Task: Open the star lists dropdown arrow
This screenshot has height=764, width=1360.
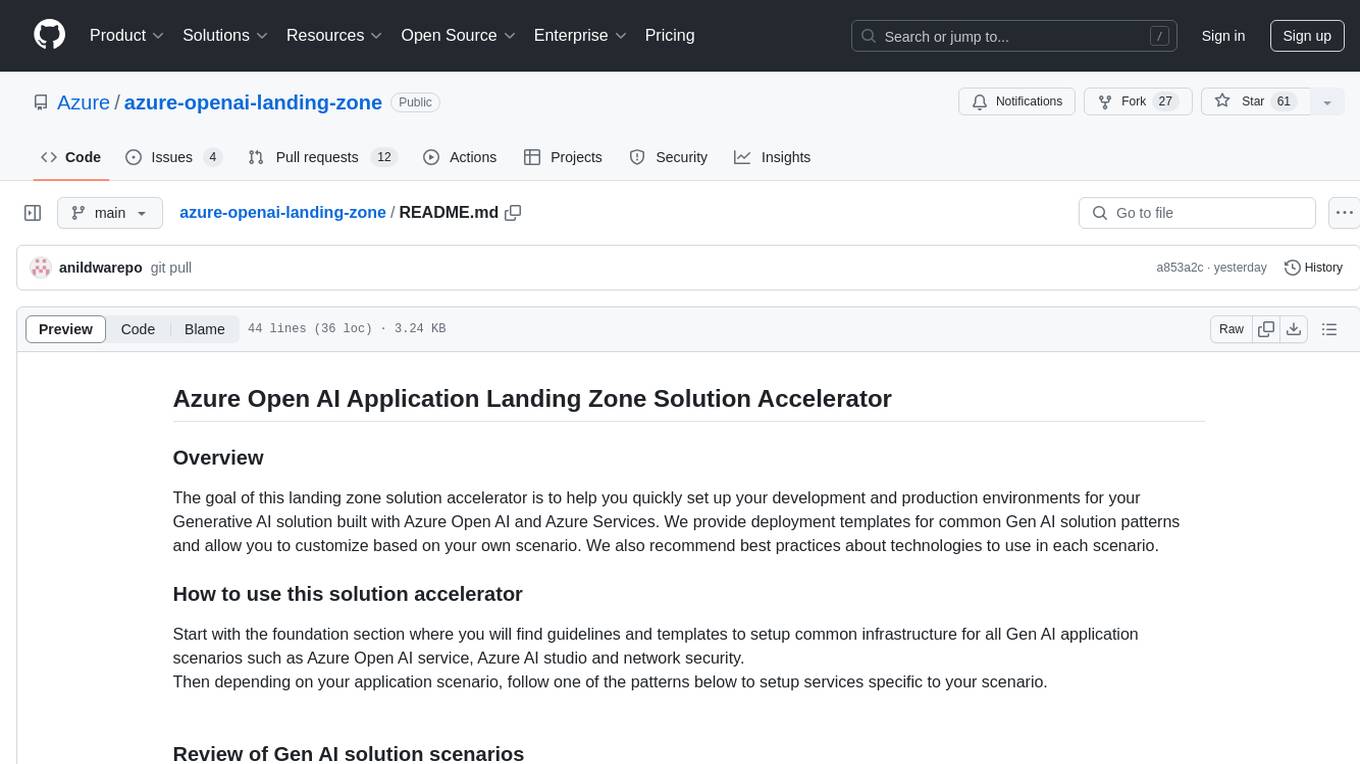Action: tap(1327, 102)
